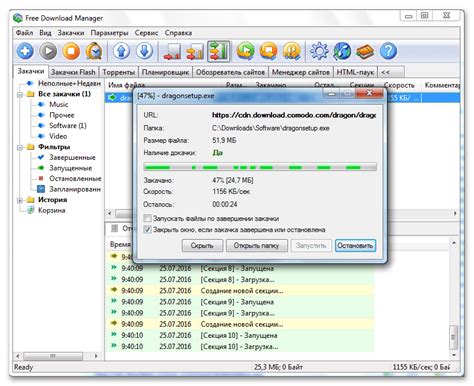Screen dimensions: 474x386
Task: Open the Параметры menu
Action: [109, 33]
